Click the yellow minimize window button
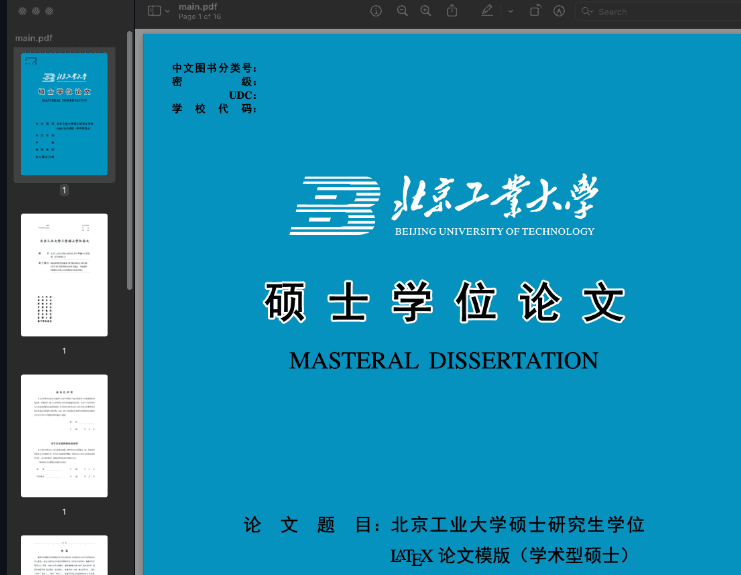Image resolution: width=741 pixels, height=575 pixels. click(x=35, y=11)
